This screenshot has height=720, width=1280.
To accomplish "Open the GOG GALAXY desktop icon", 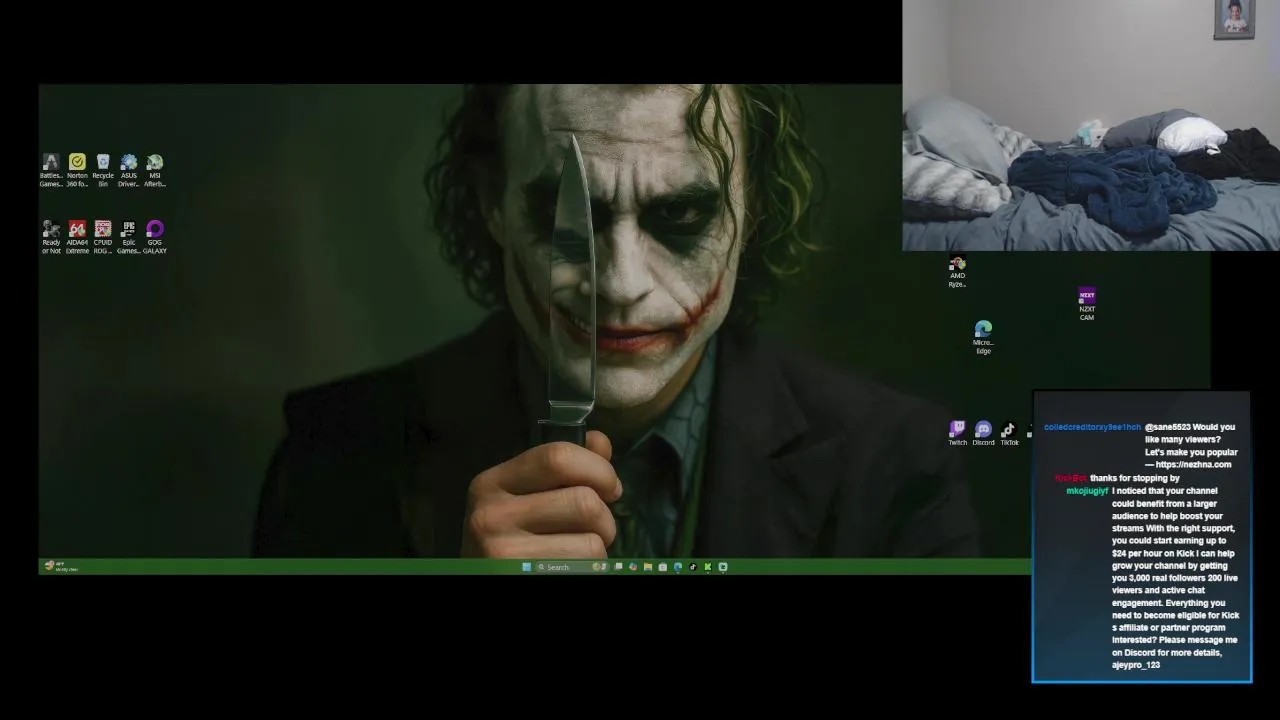I will click(x=155, y=237).
